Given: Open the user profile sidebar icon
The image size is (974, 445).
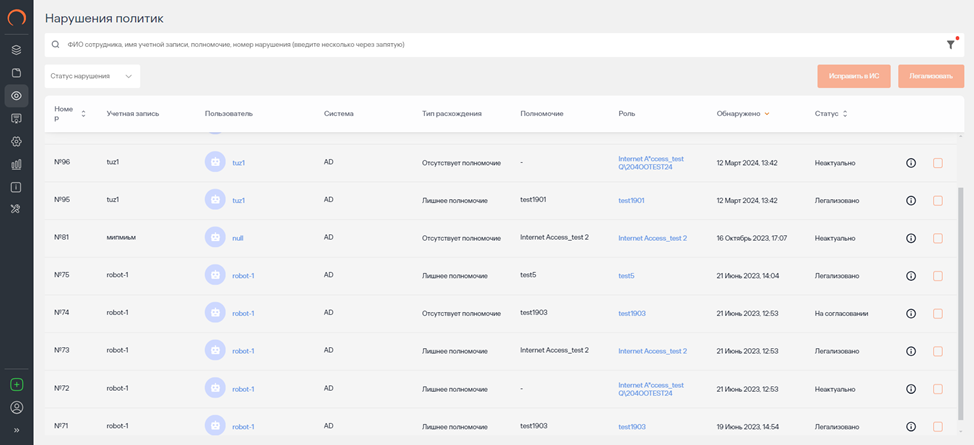Looking at the screenshot, I should pyautogui.click(x=17, y=408).
